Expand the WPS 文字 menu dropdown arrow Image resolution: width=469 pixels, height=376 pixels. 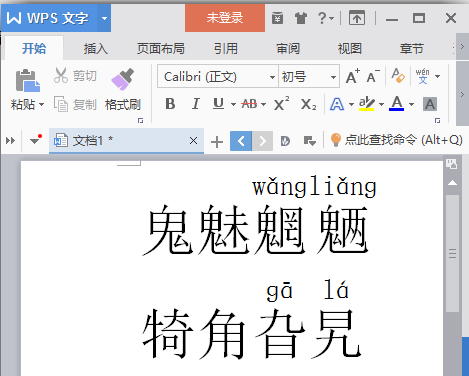click(x=104, y=18)
